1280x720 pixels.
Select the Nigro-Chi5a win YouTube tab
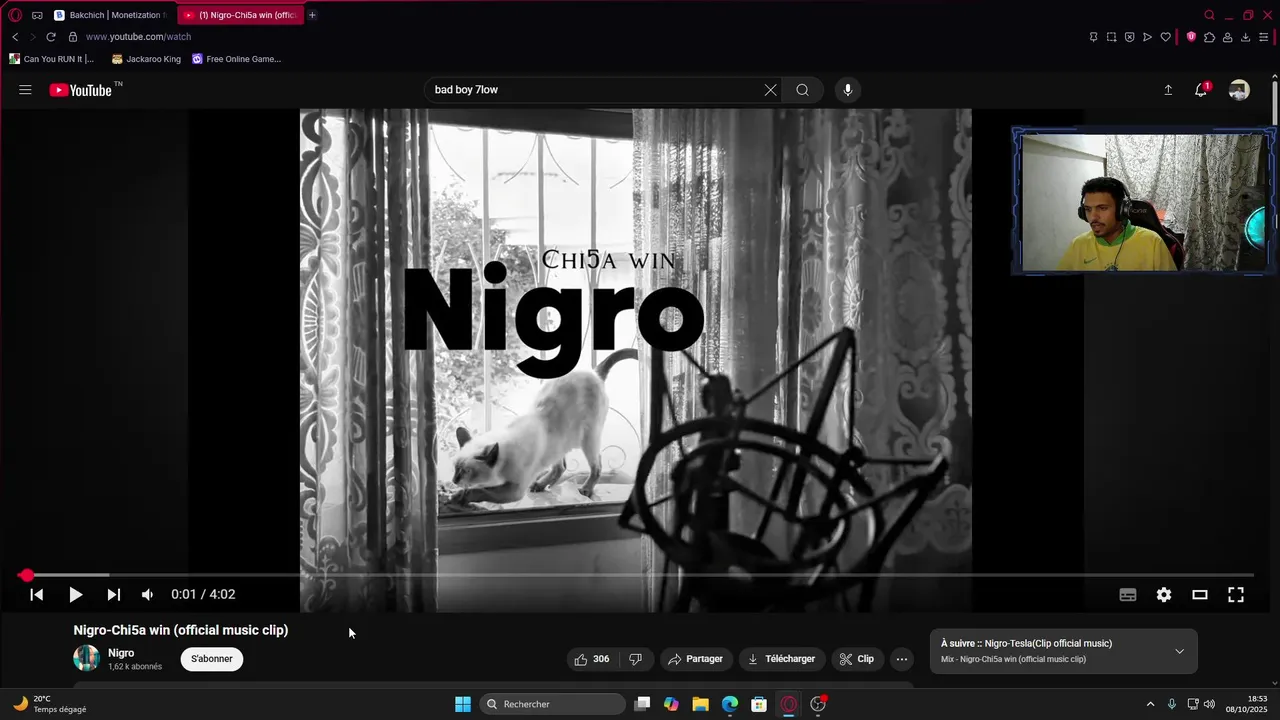coord(240,15)
